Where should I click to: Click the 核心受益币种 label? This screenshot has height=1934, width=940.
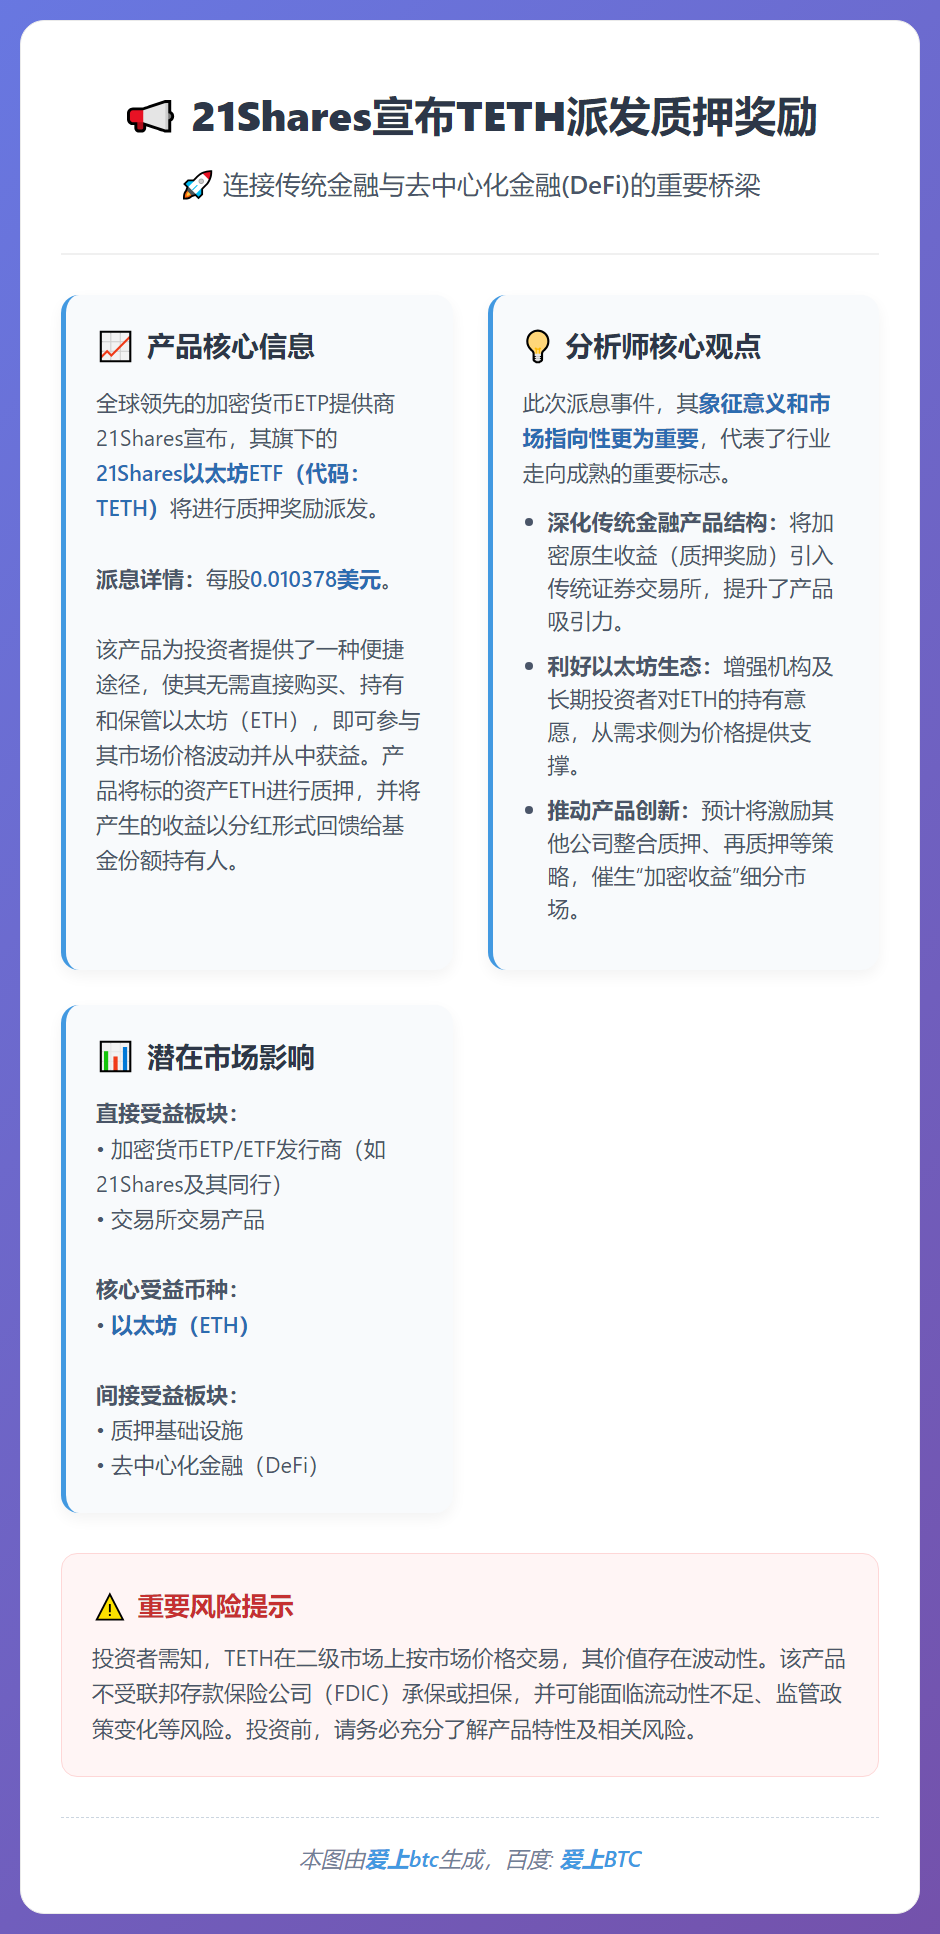tap(167, 1290)
